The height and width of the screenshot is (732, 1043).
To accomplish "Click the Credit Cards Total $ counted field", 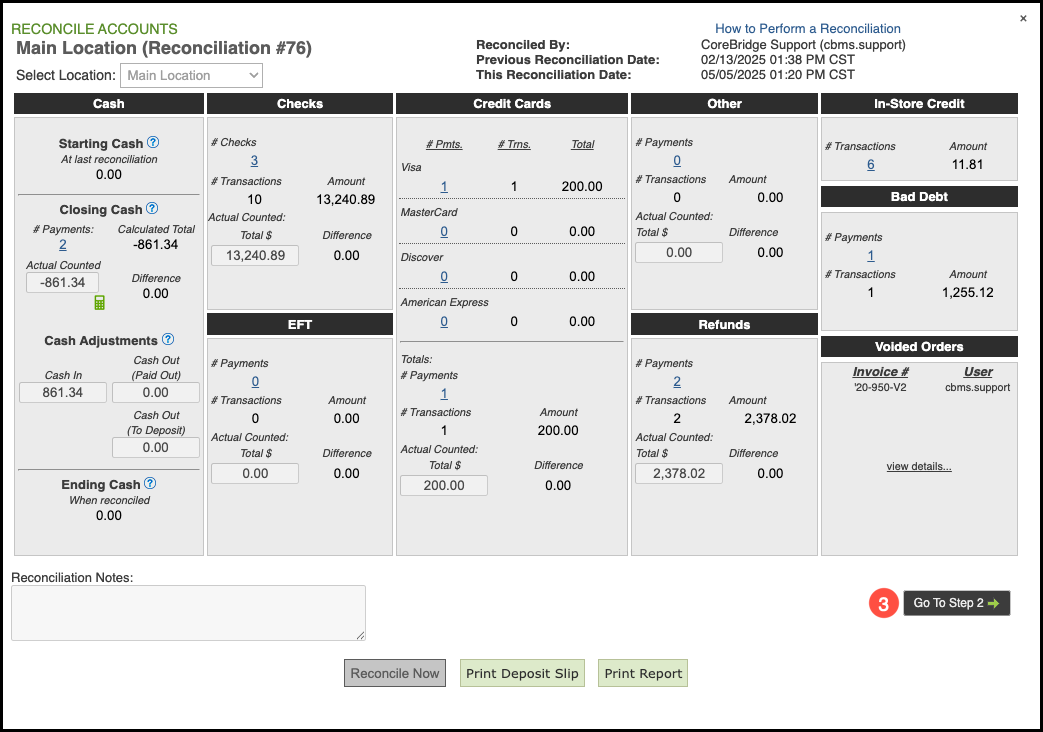I will pos(444,486).
